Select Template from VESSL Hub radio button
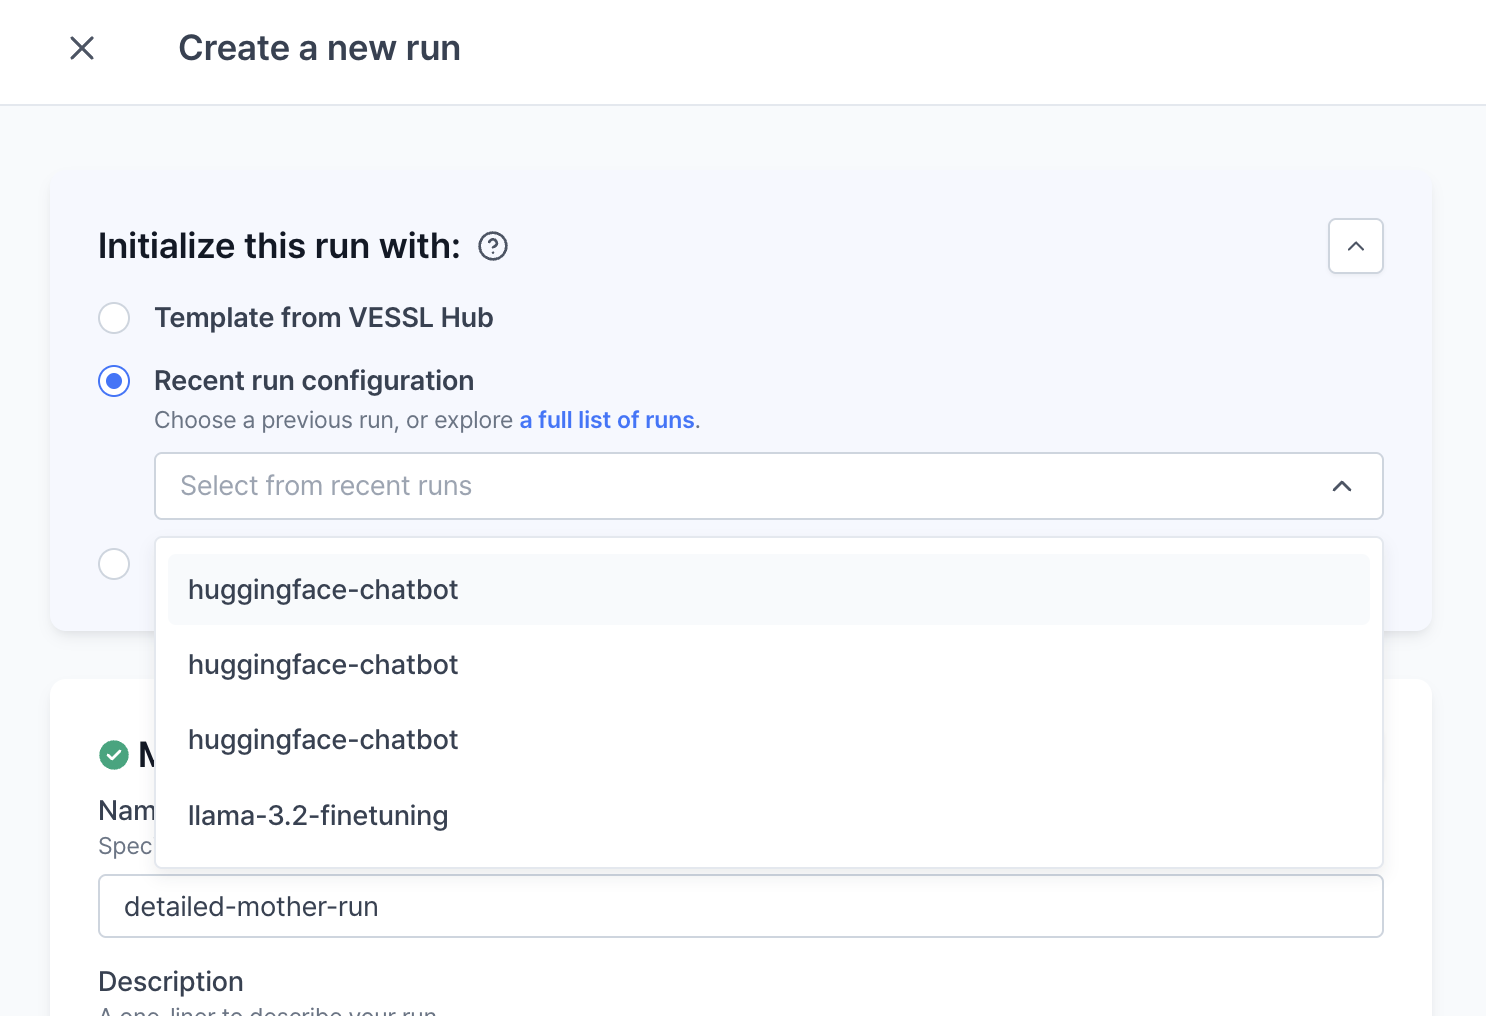The height and width of the screenshot is (1016, 1486). point(114,318)
